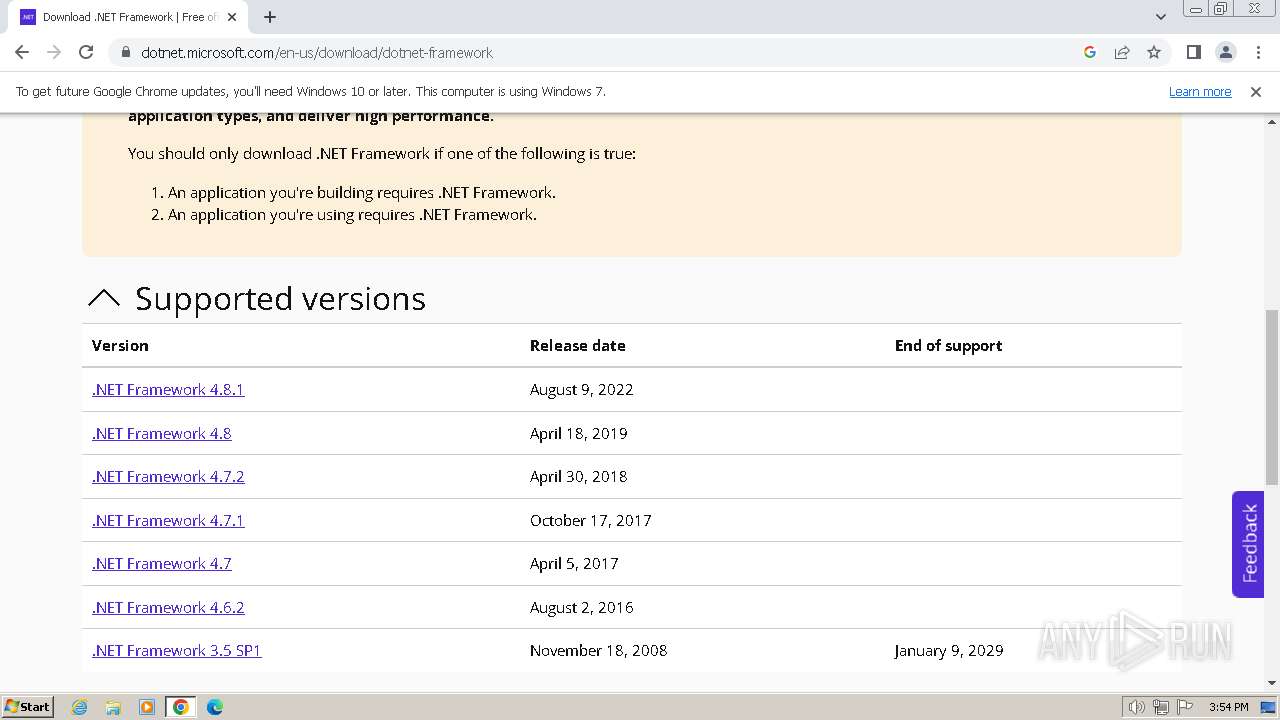Open the .NET Framework 4.7 link

pyautogui.click(x=161, y=563)
